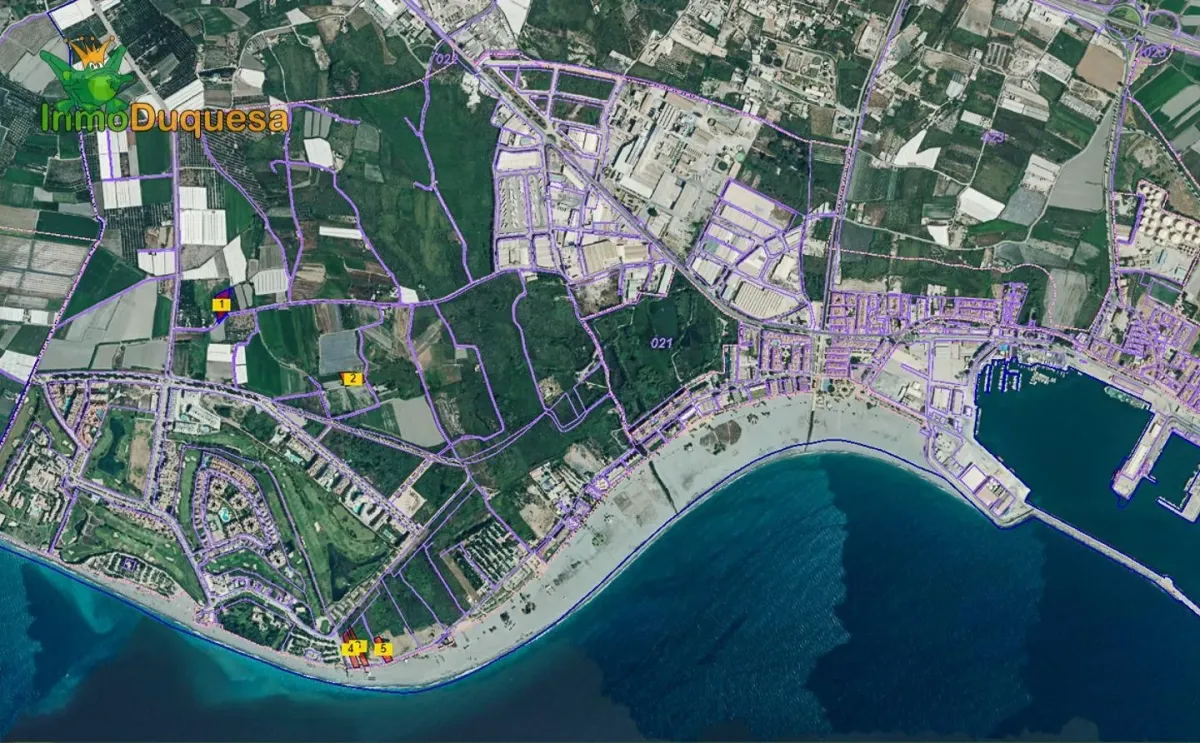Image resolution: width=1200 pixels, height=743 pixels.
Task: Open yellow property marker 5
Action: click(x=383, y=648)
